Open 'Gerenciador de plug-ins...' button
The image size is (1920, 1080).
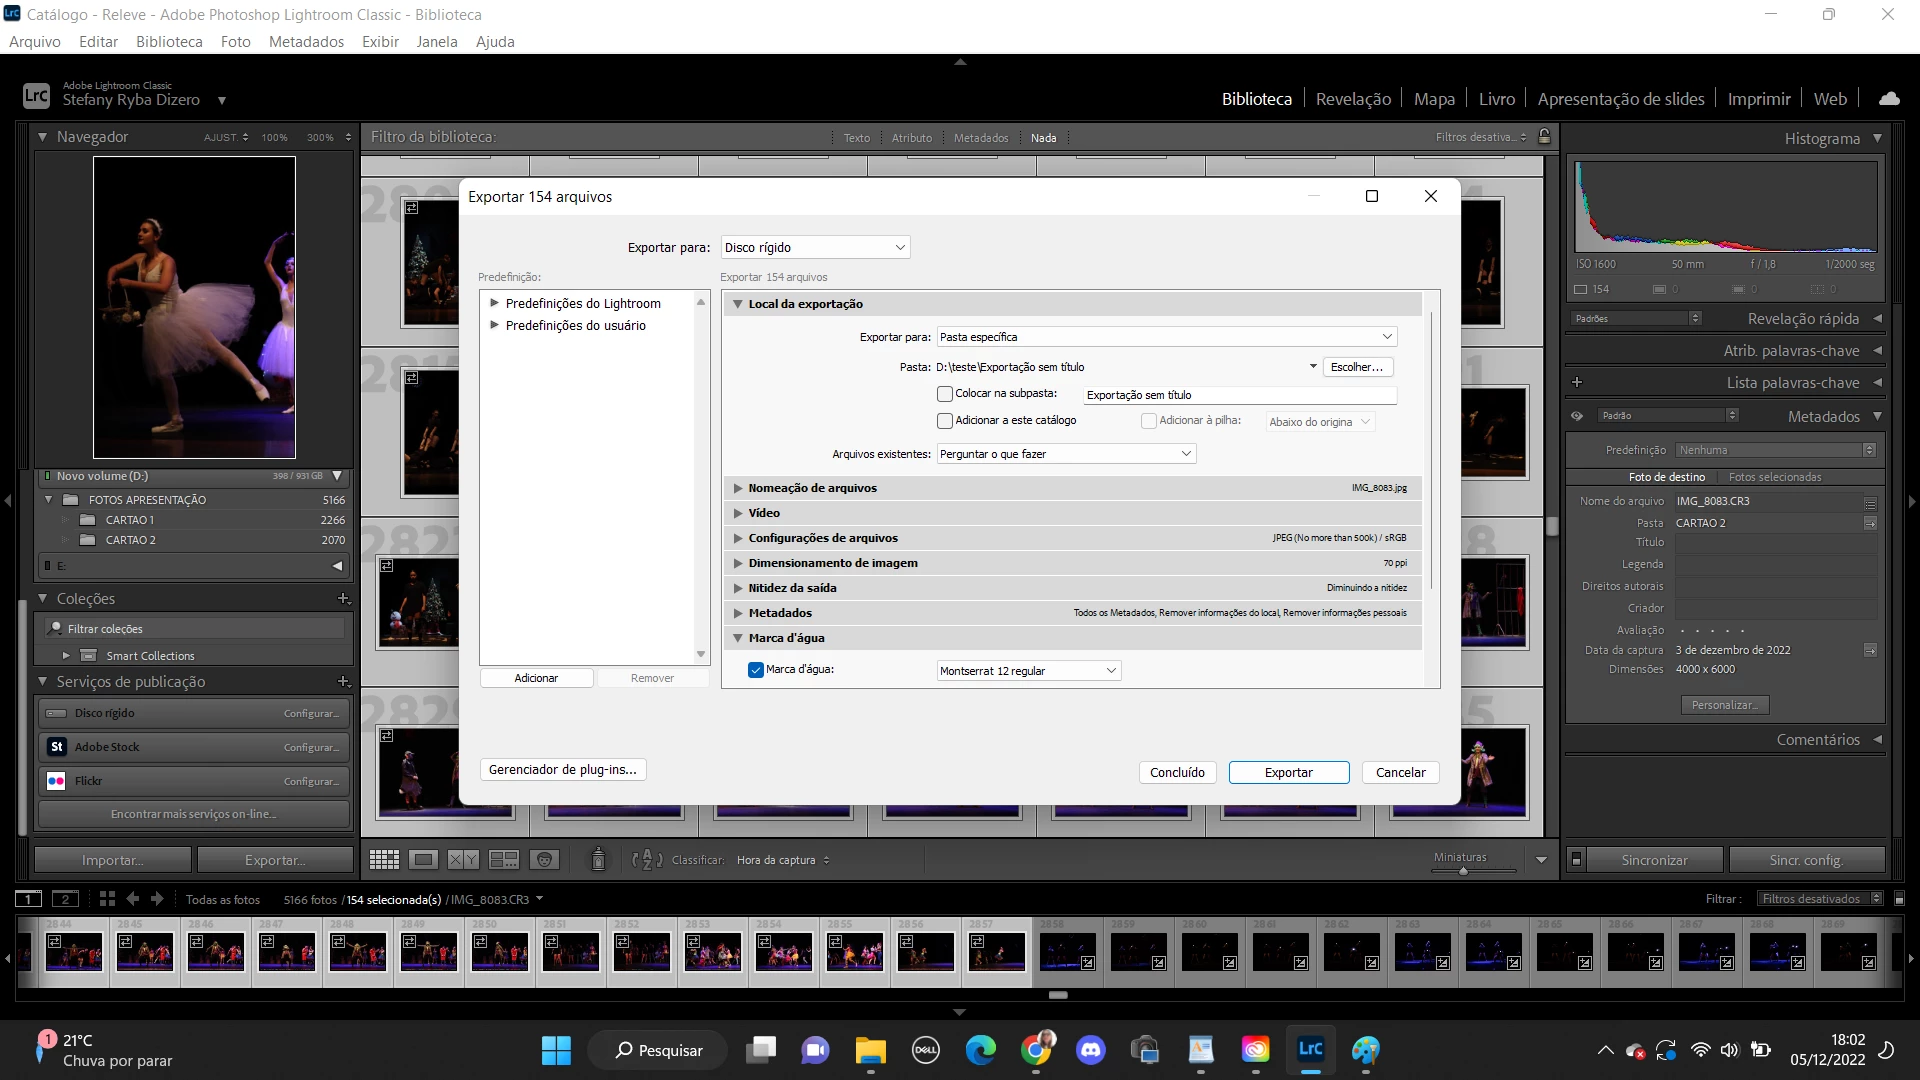click(563, 769)
